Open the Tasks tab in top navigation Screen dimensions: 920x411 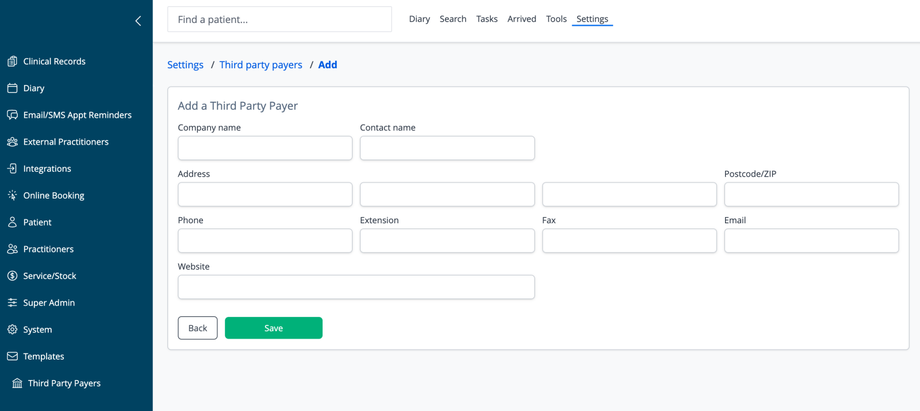coord(487,19)
